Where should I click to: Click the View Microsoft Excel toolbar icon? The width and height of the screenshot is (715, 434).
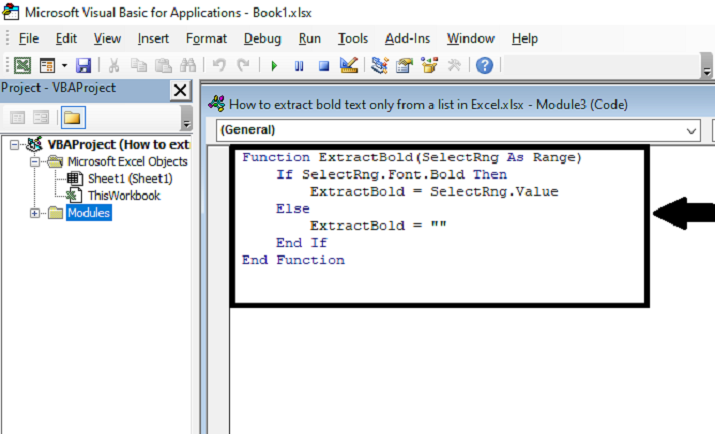pos(22,66)
